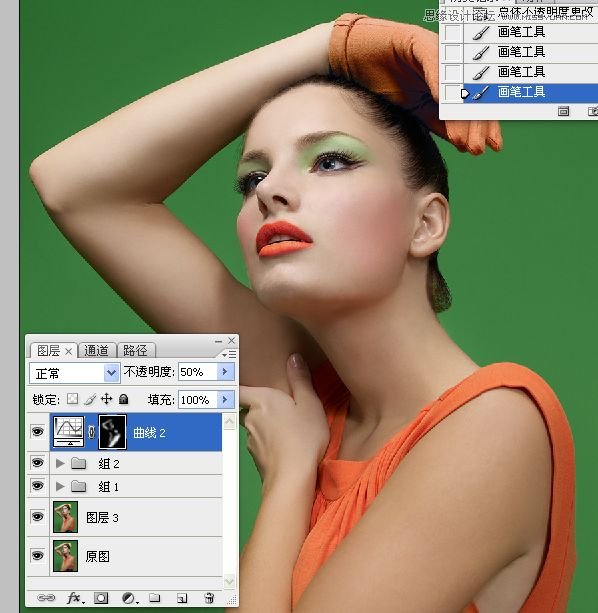Delete layer with trash icon
Image resolution: width=598 pixels, height=613 pixels.
[x=209, y=598]
